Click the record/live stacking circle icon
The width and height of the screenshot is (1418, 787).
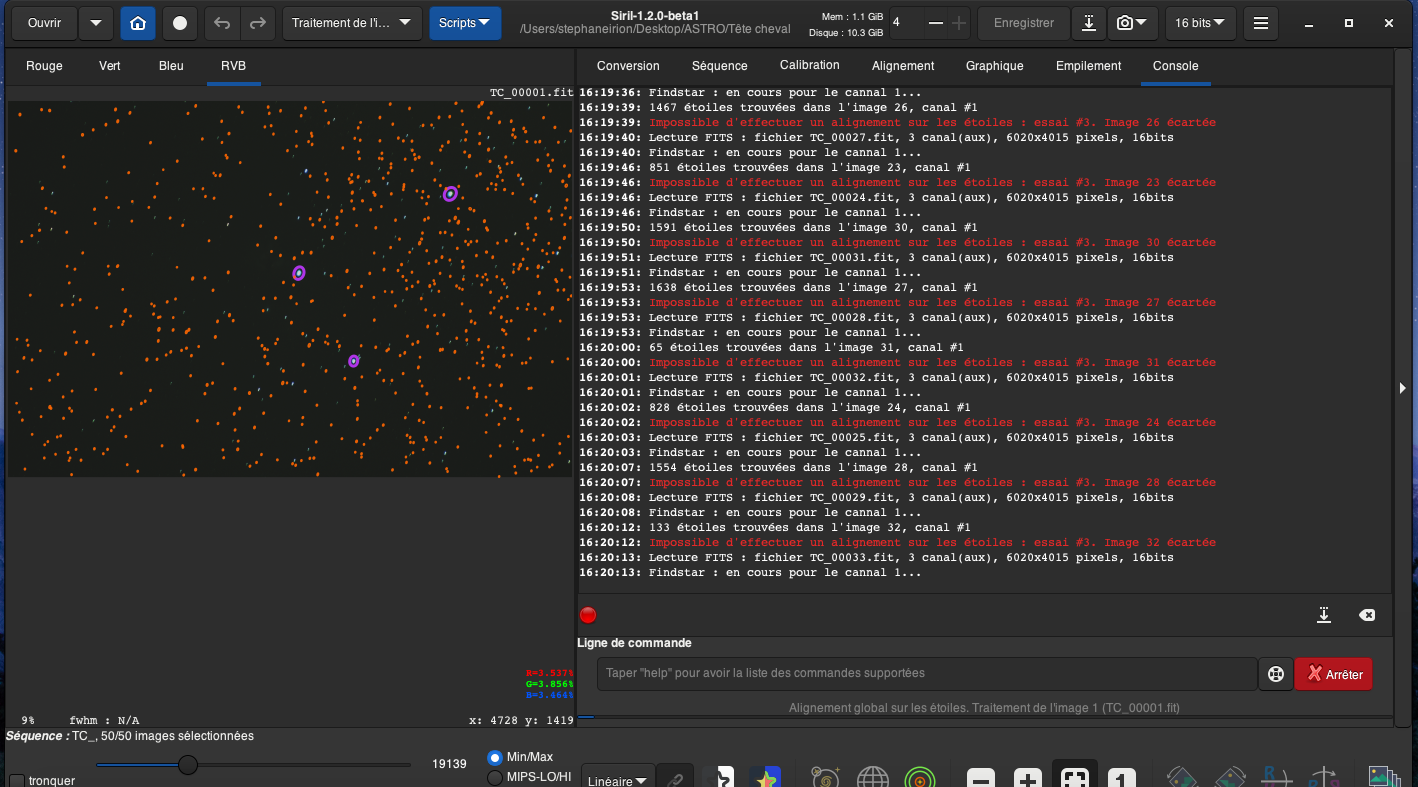[179, 23]
